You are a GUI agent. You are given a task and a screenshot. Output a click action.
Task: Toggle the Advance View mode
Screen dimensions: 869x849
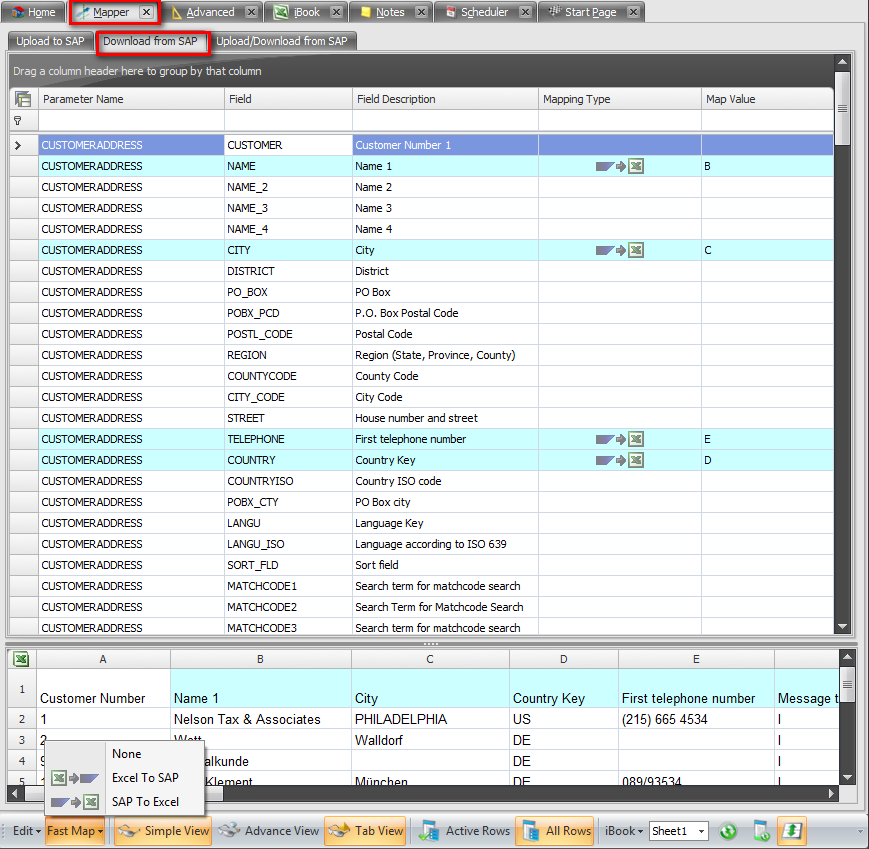point(269,831)
